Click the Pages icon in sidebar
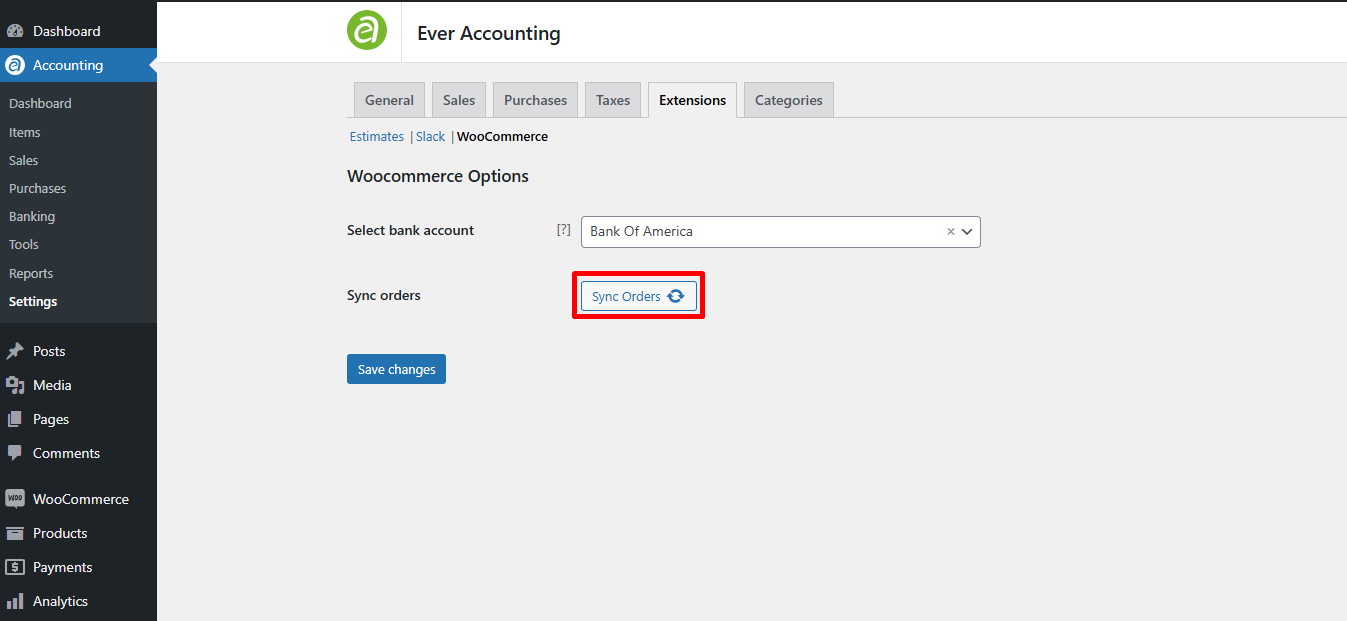 click(x=15, y=419)
